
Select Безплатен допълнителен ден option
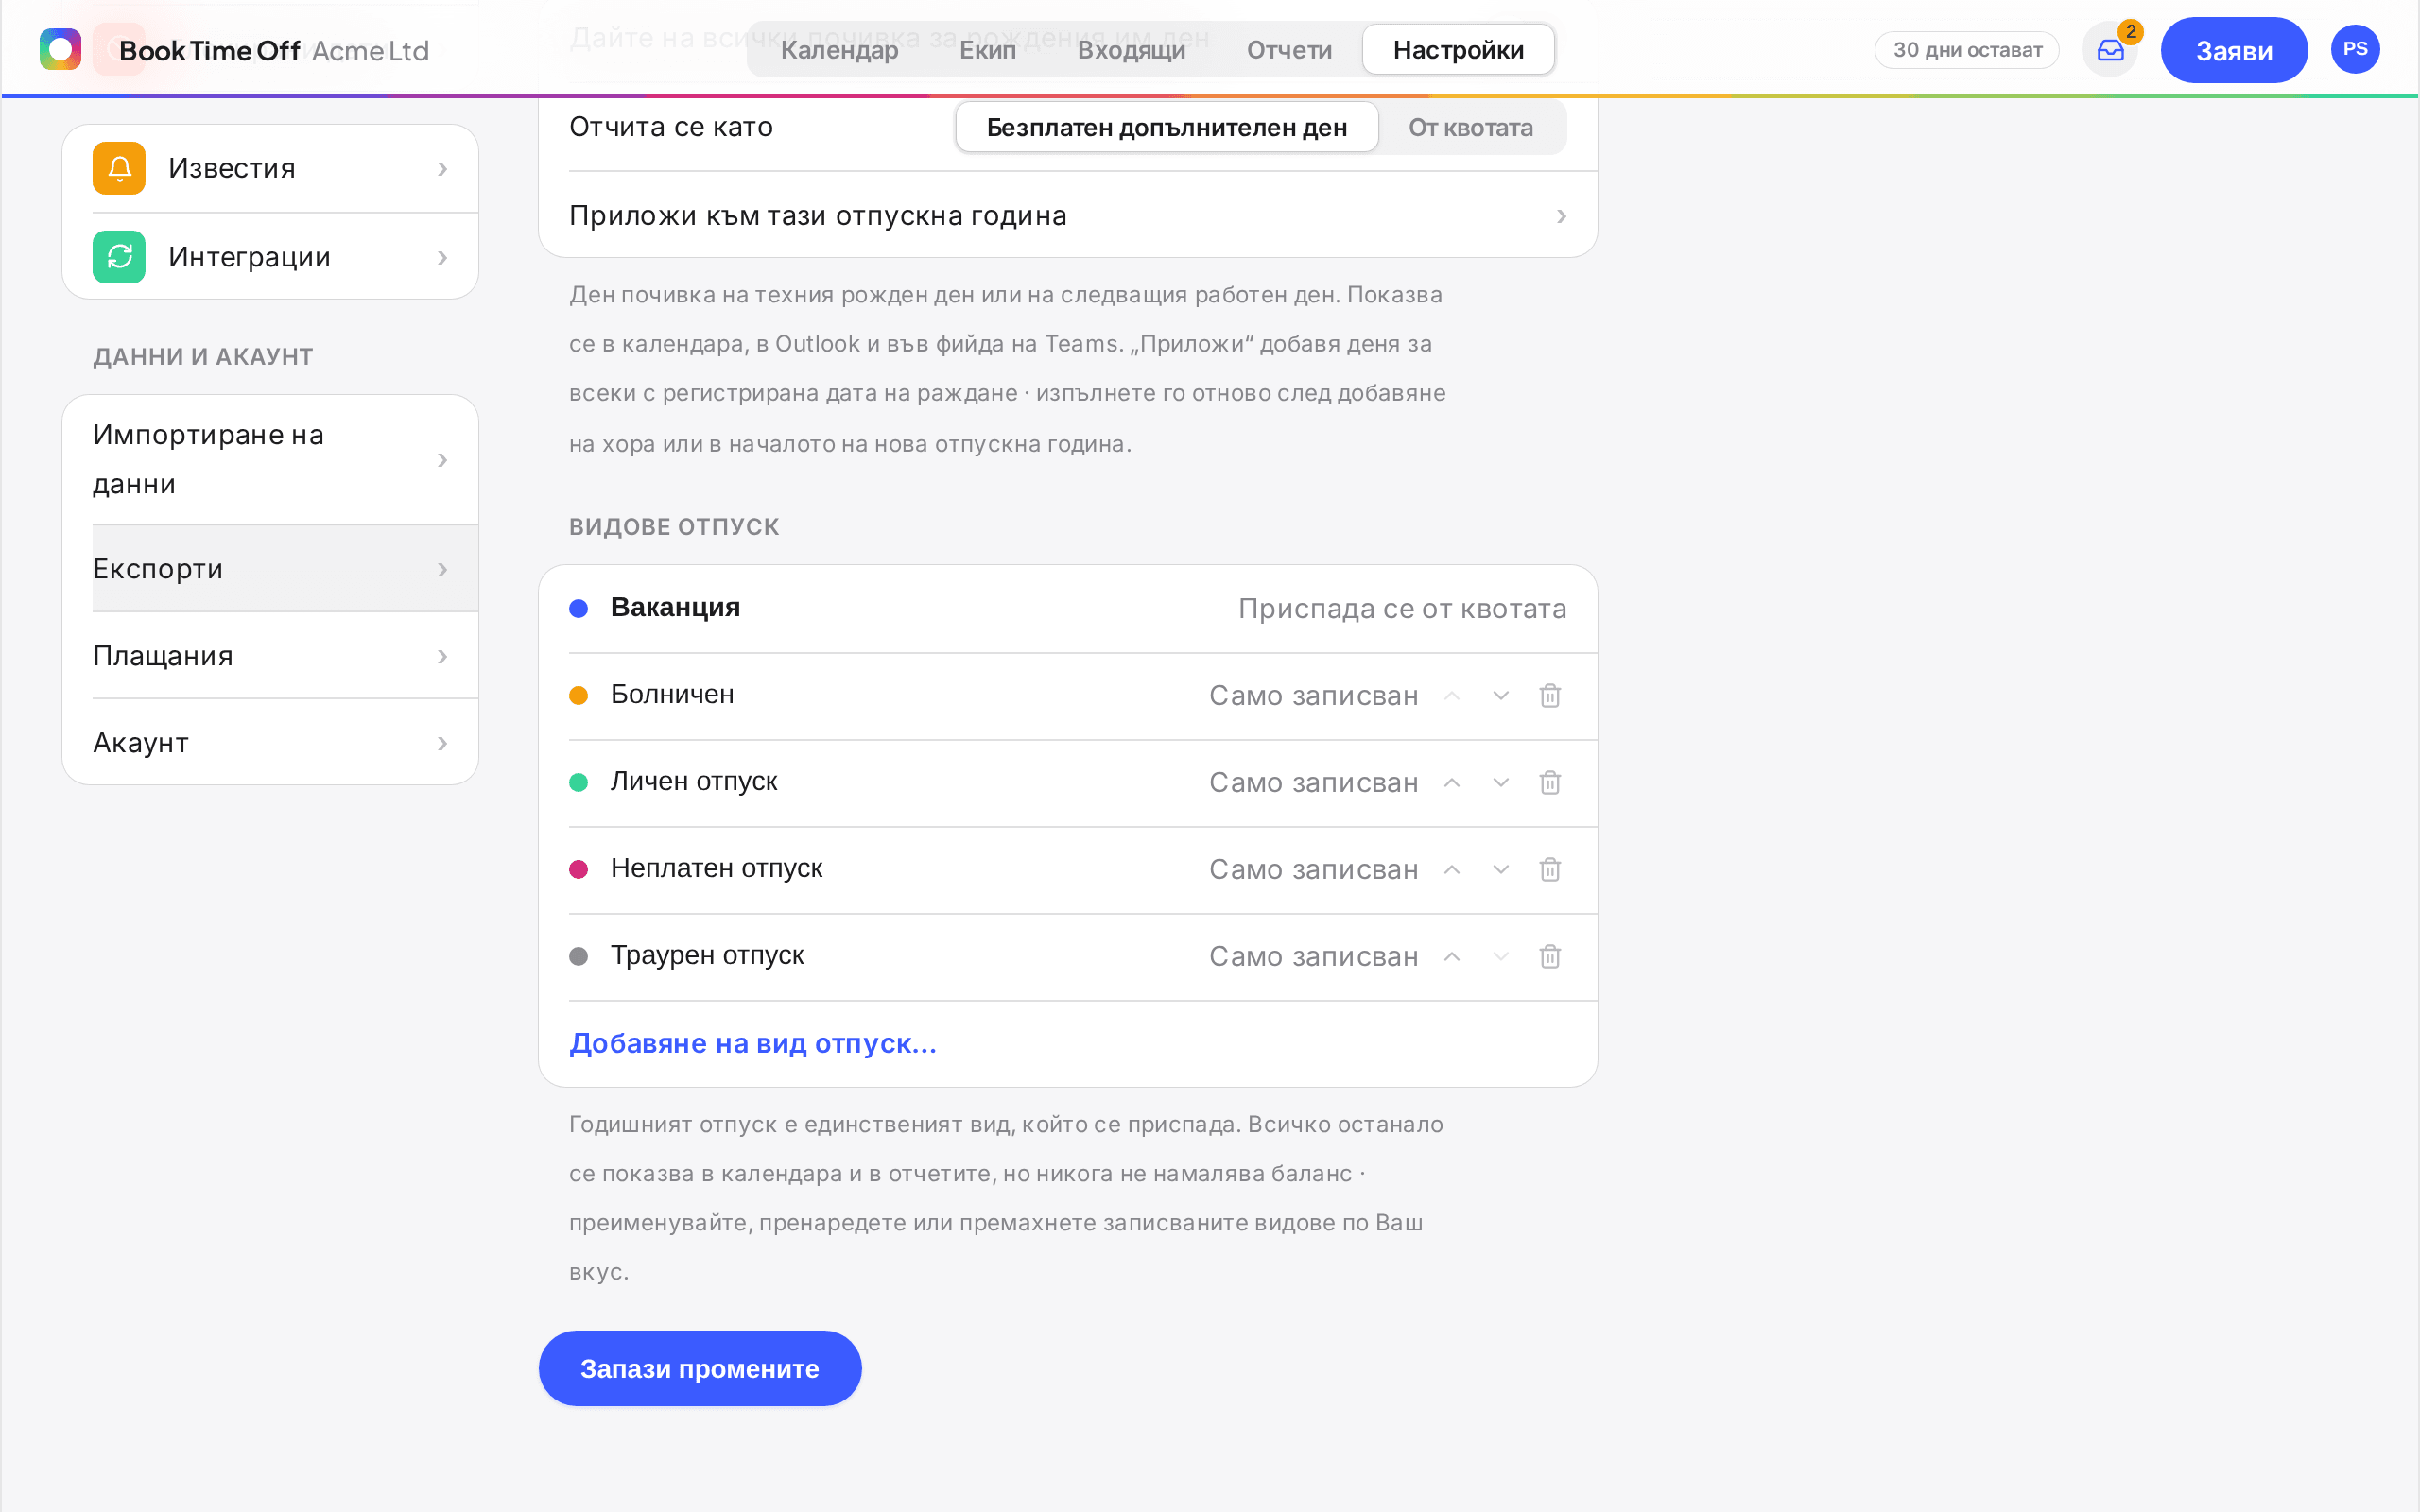point(1167,127)
